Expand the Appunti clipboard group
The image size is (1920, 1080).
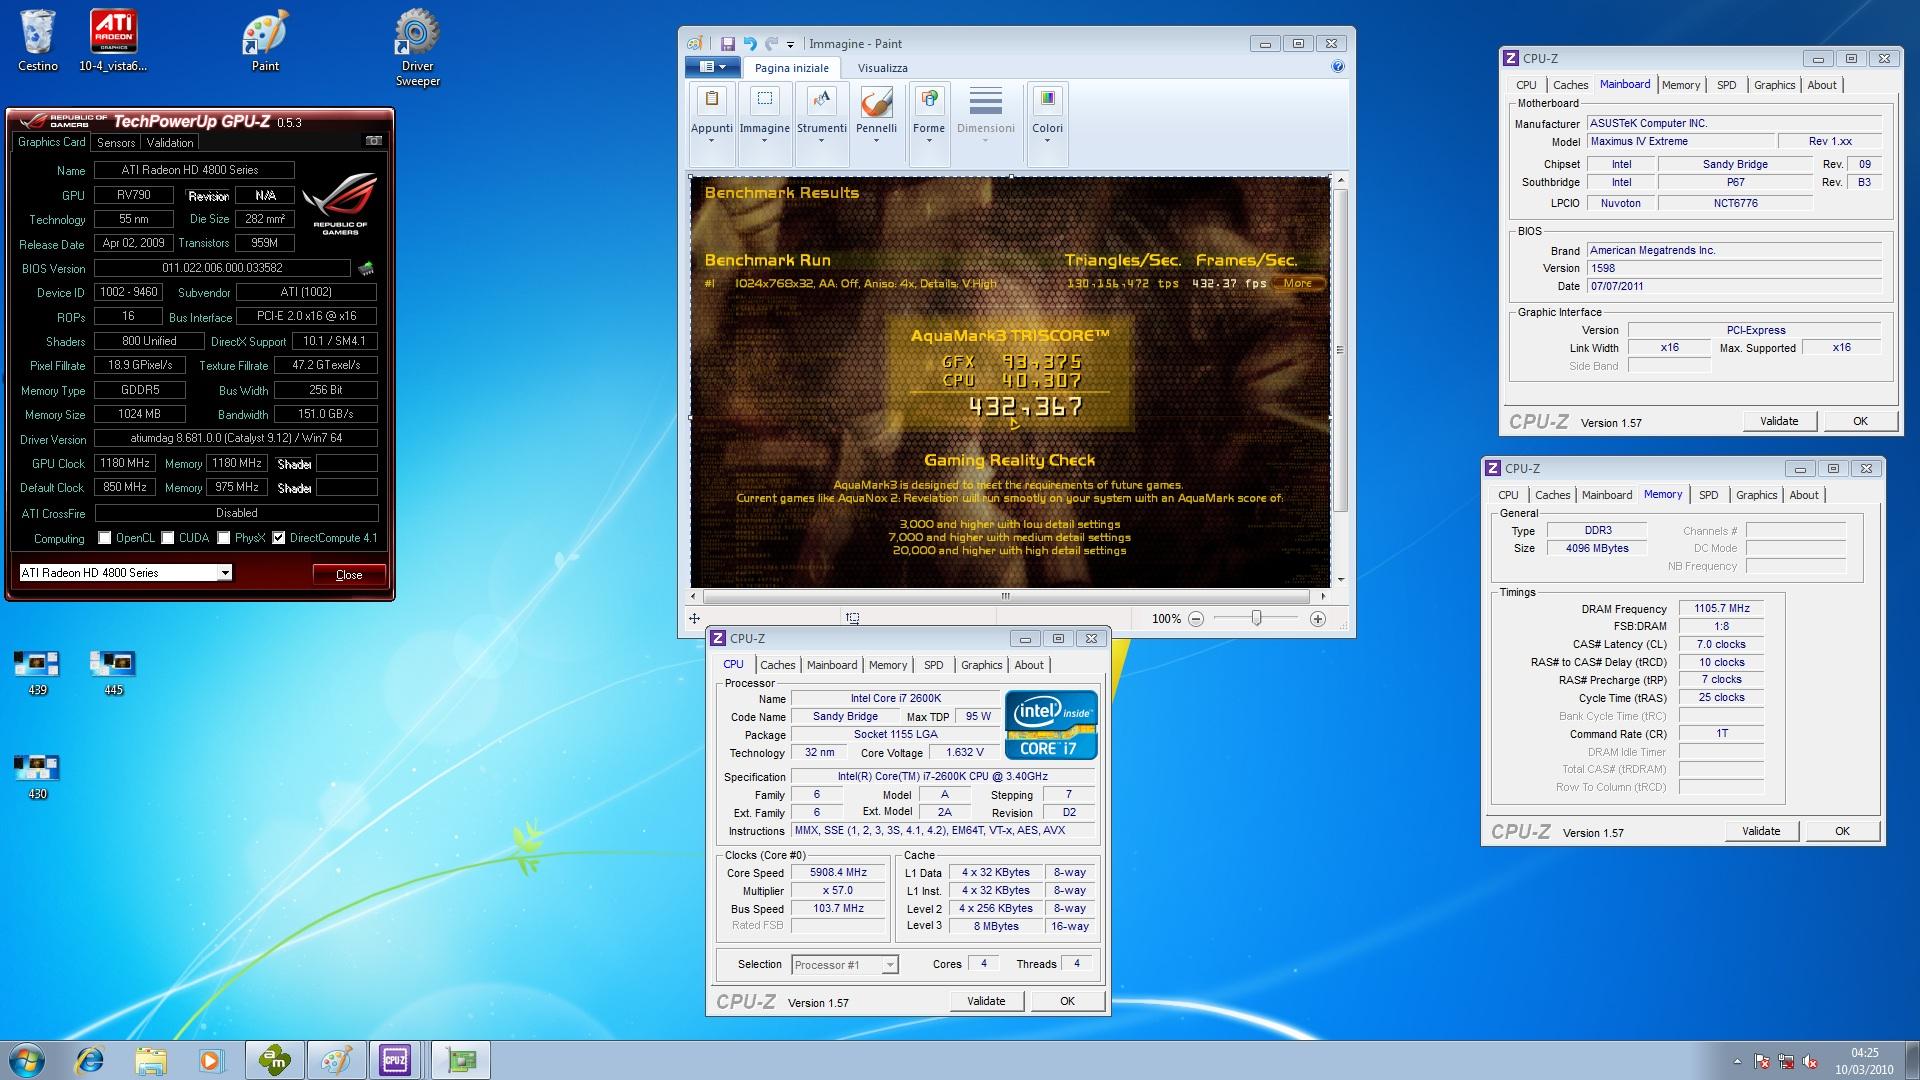712,124
